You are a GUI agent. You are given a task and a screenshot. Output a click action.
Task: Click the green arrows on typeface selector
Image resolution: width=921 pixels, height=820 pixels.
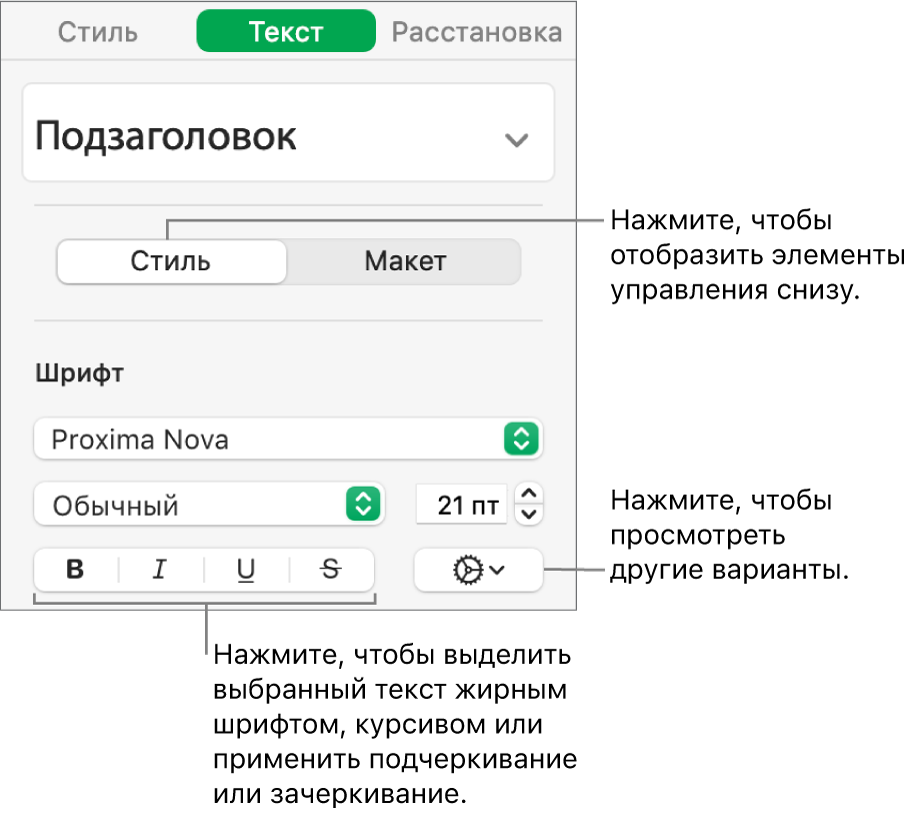[362, 504]
